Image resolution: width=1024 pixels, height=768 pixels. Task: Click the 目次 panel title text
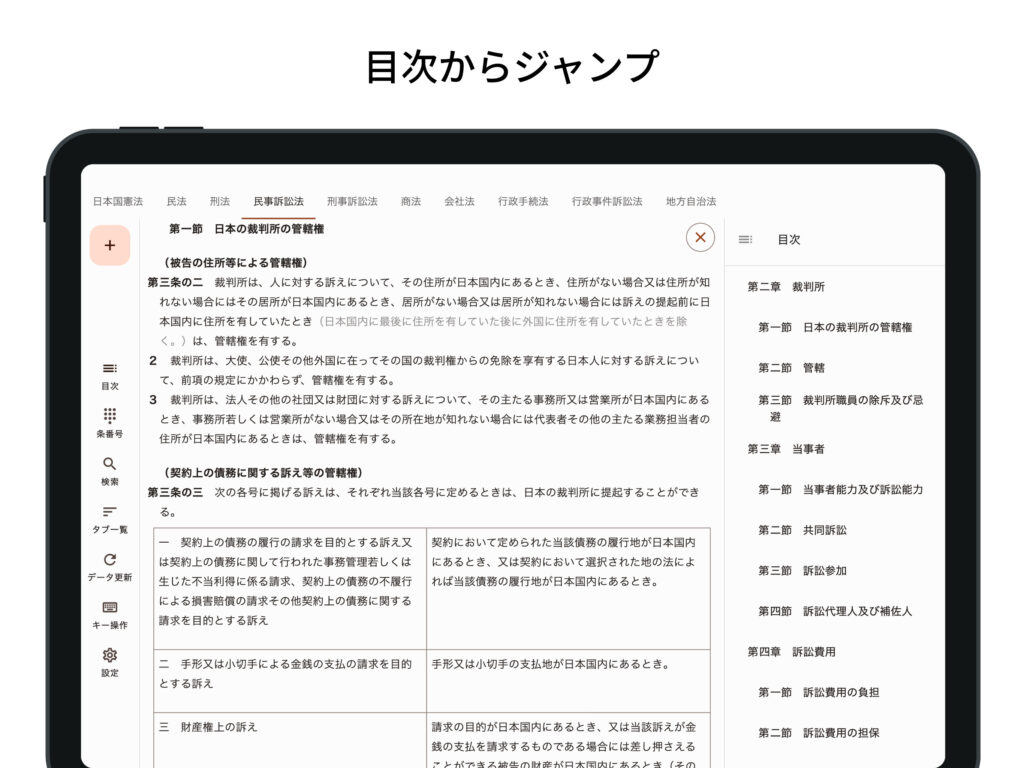(788, 240)
